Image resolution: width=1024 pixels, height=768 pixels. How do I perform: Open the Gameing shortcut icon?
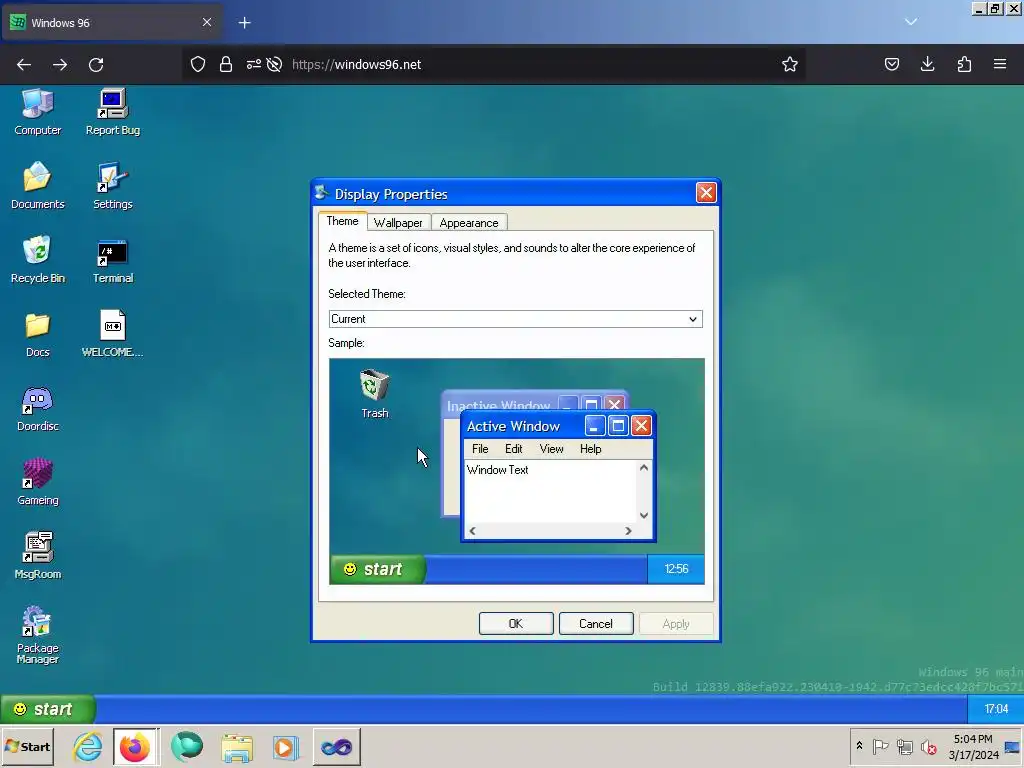tap(37, 482)
